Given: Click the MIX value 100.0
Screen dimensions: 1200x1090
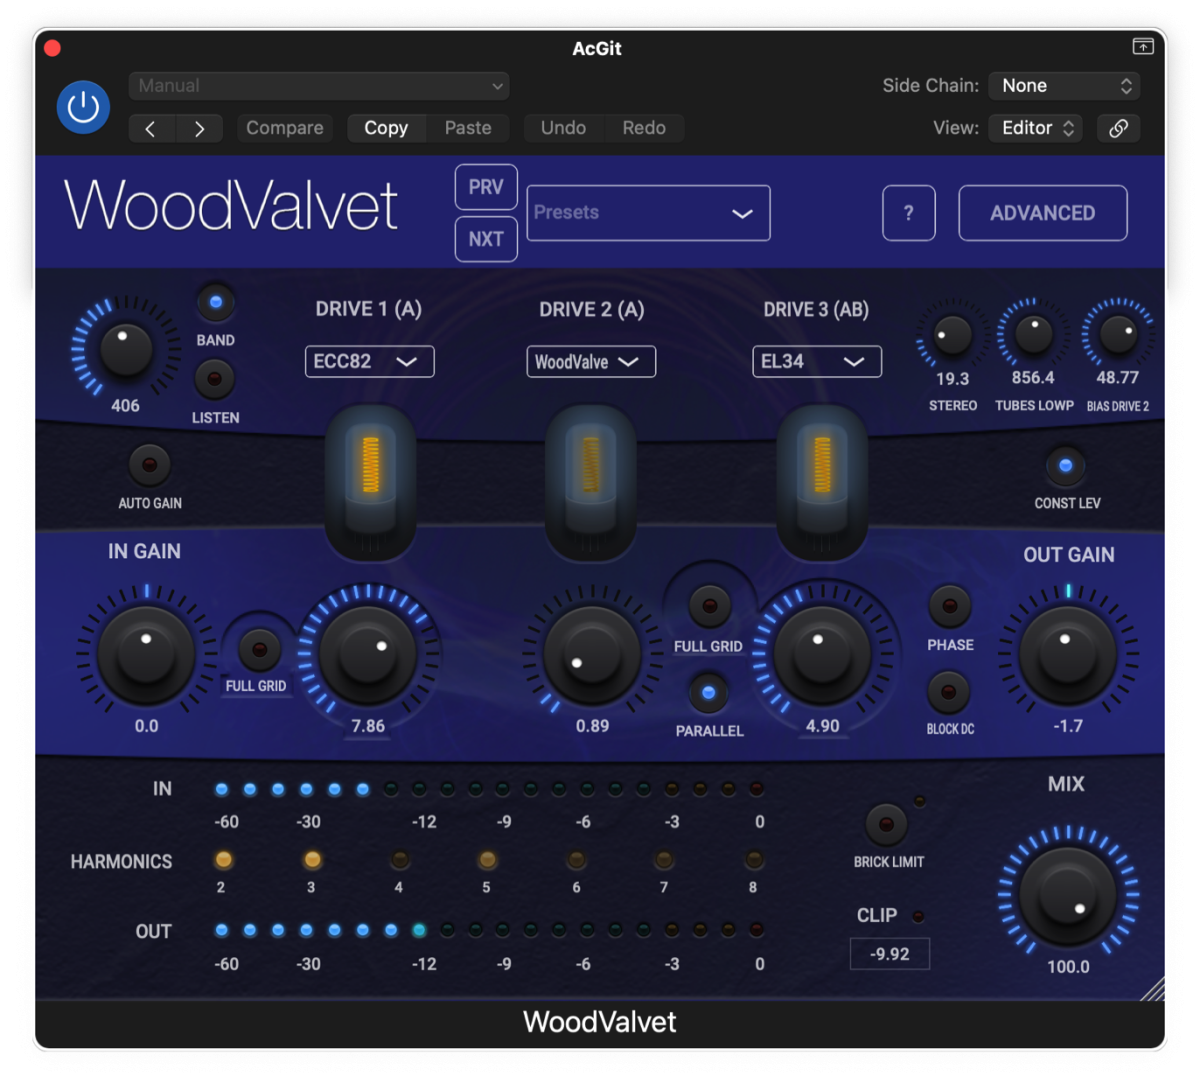Looking at the screenshot, I should [x=1068, y=967].
